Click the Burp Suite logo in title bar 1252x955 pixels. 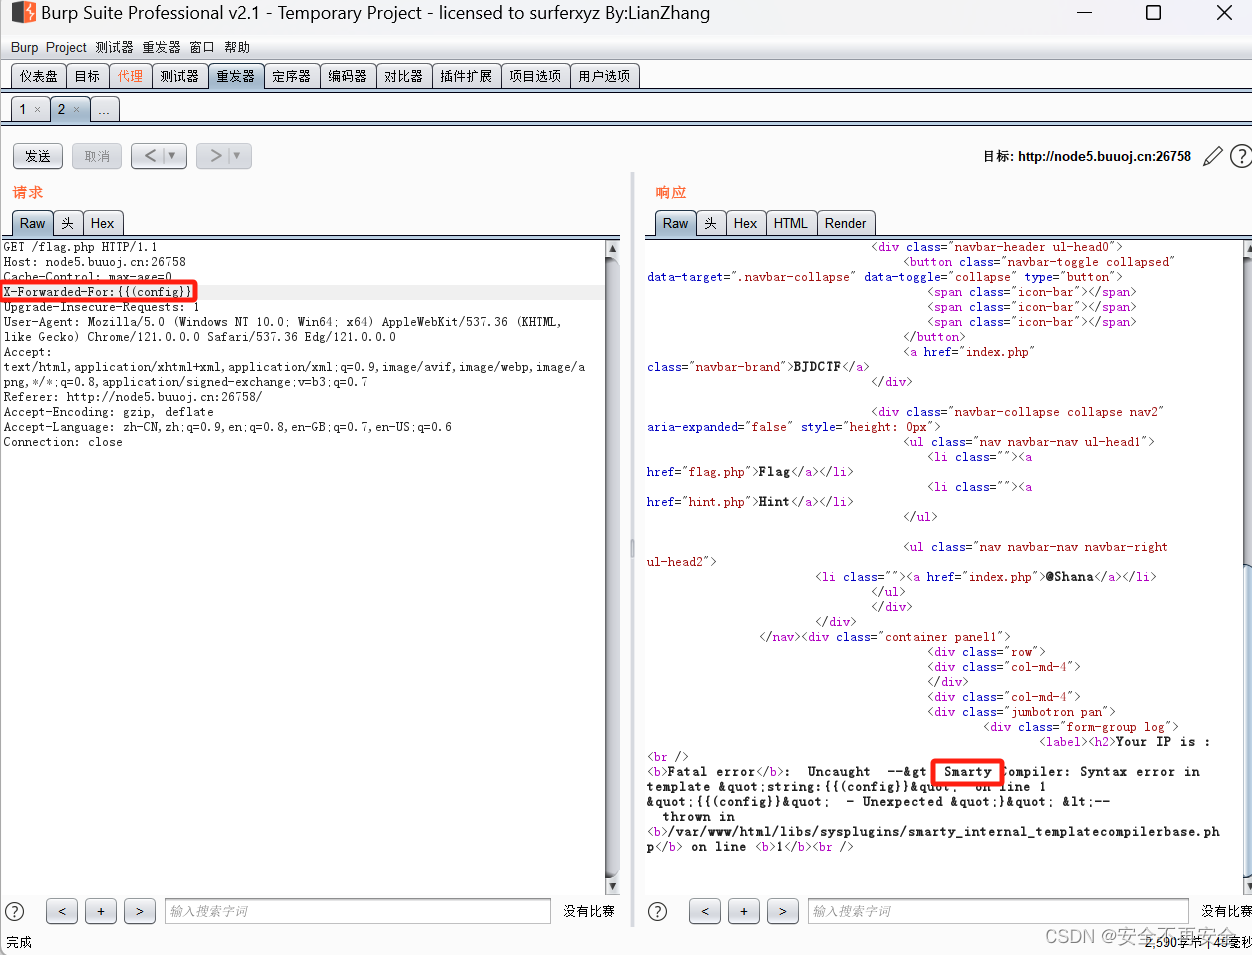point(23,13)
